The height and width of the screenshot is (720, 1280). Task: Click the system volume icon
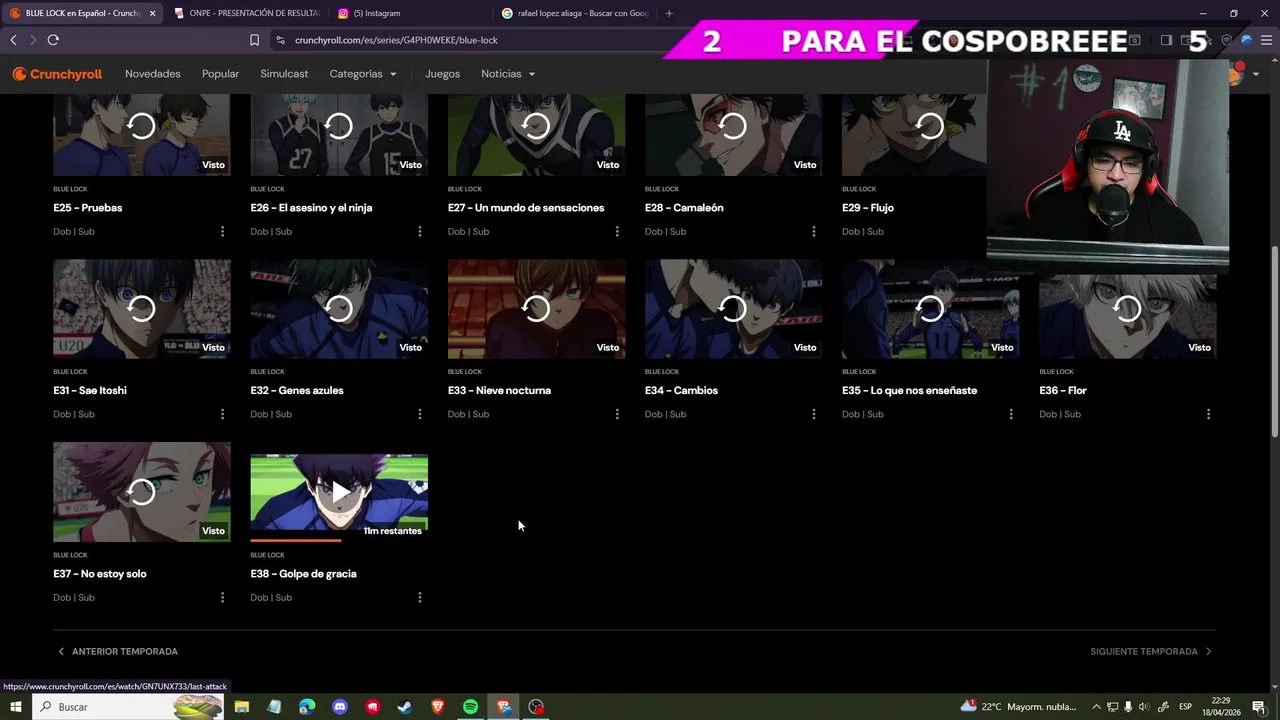[1143, 707]
